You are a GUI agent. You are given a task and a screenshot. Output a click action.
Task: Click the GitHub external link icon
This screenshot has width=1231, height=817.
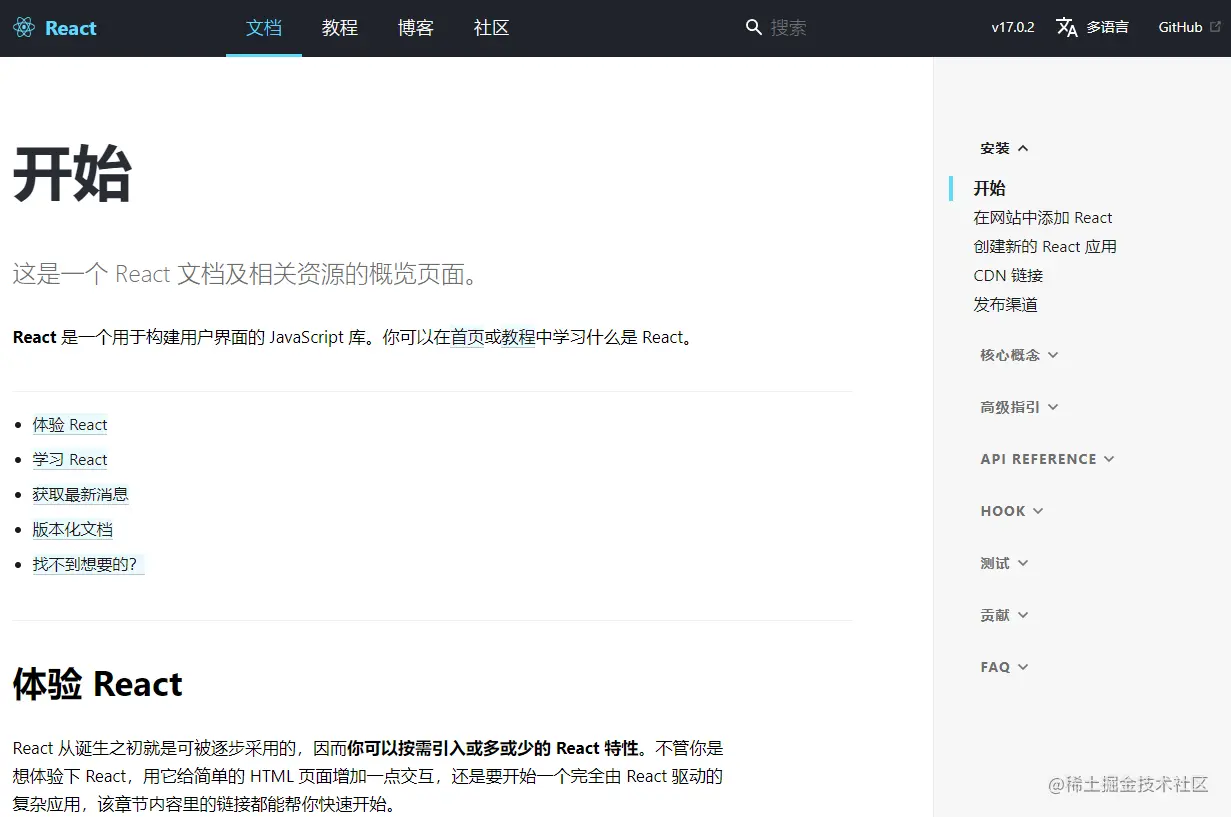point(1215,27)
